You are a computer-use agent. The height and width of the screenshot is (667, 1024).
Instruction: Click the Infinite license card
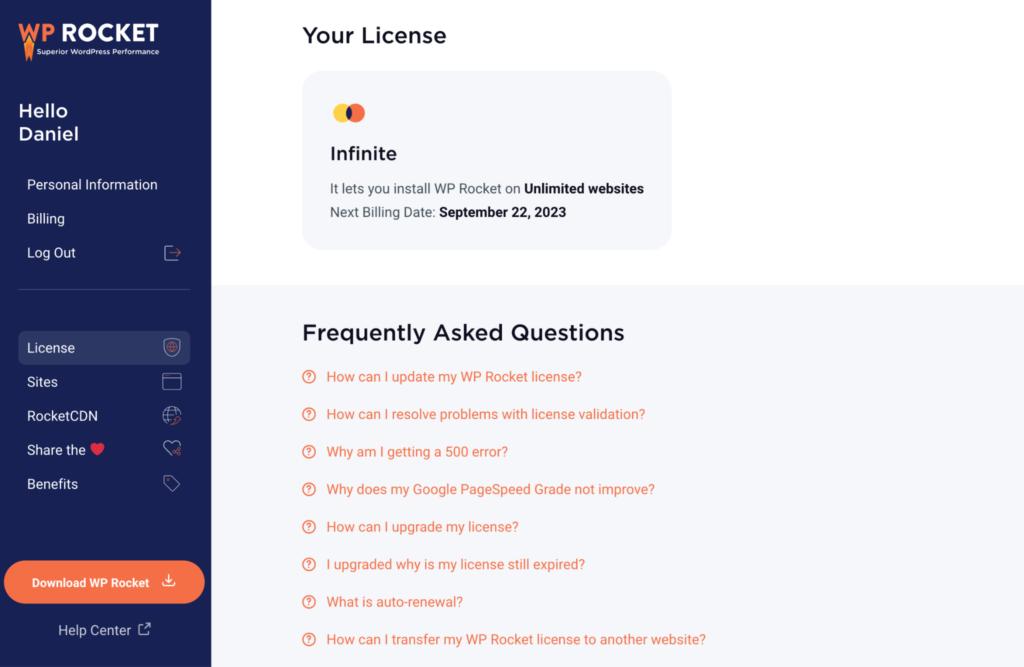point(486,160)
